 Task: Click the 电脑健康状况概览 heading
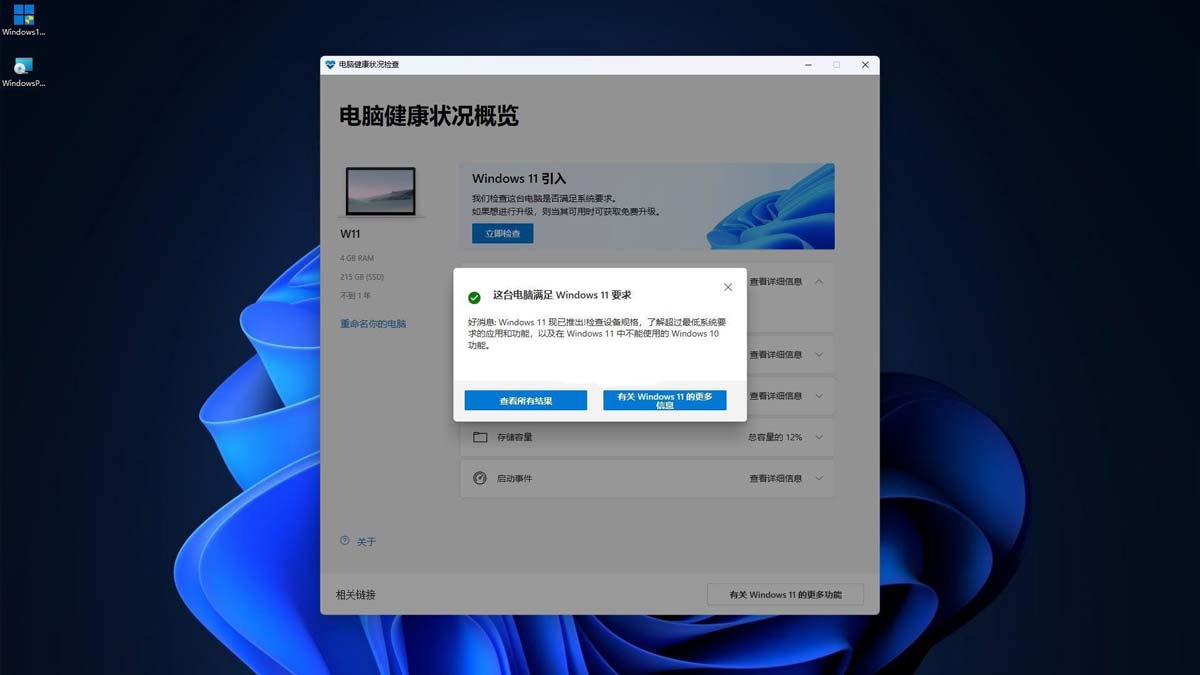(429, 116)
